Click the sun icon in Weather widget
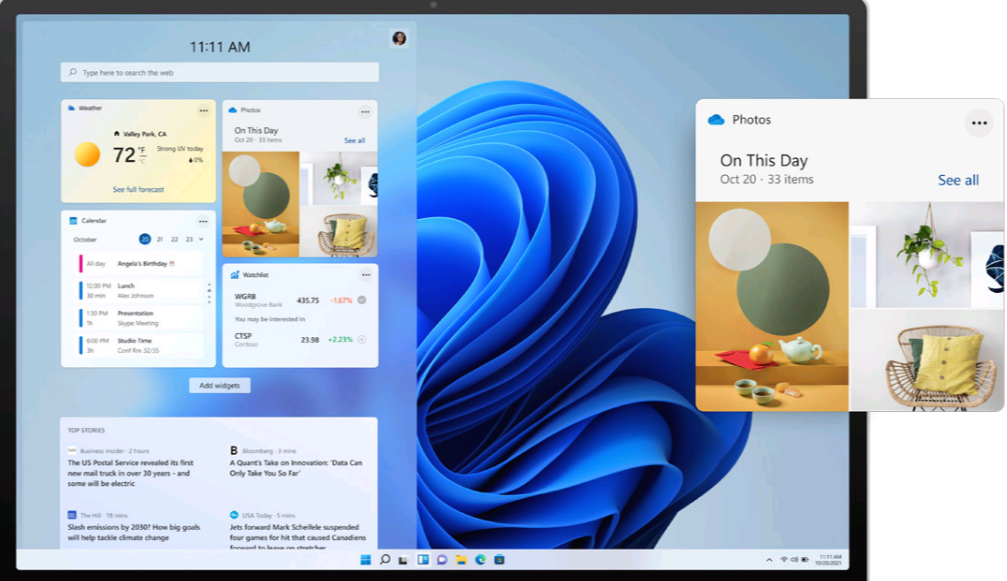Viewport: 1007px width, 581px height. click(x=87, y=155)
